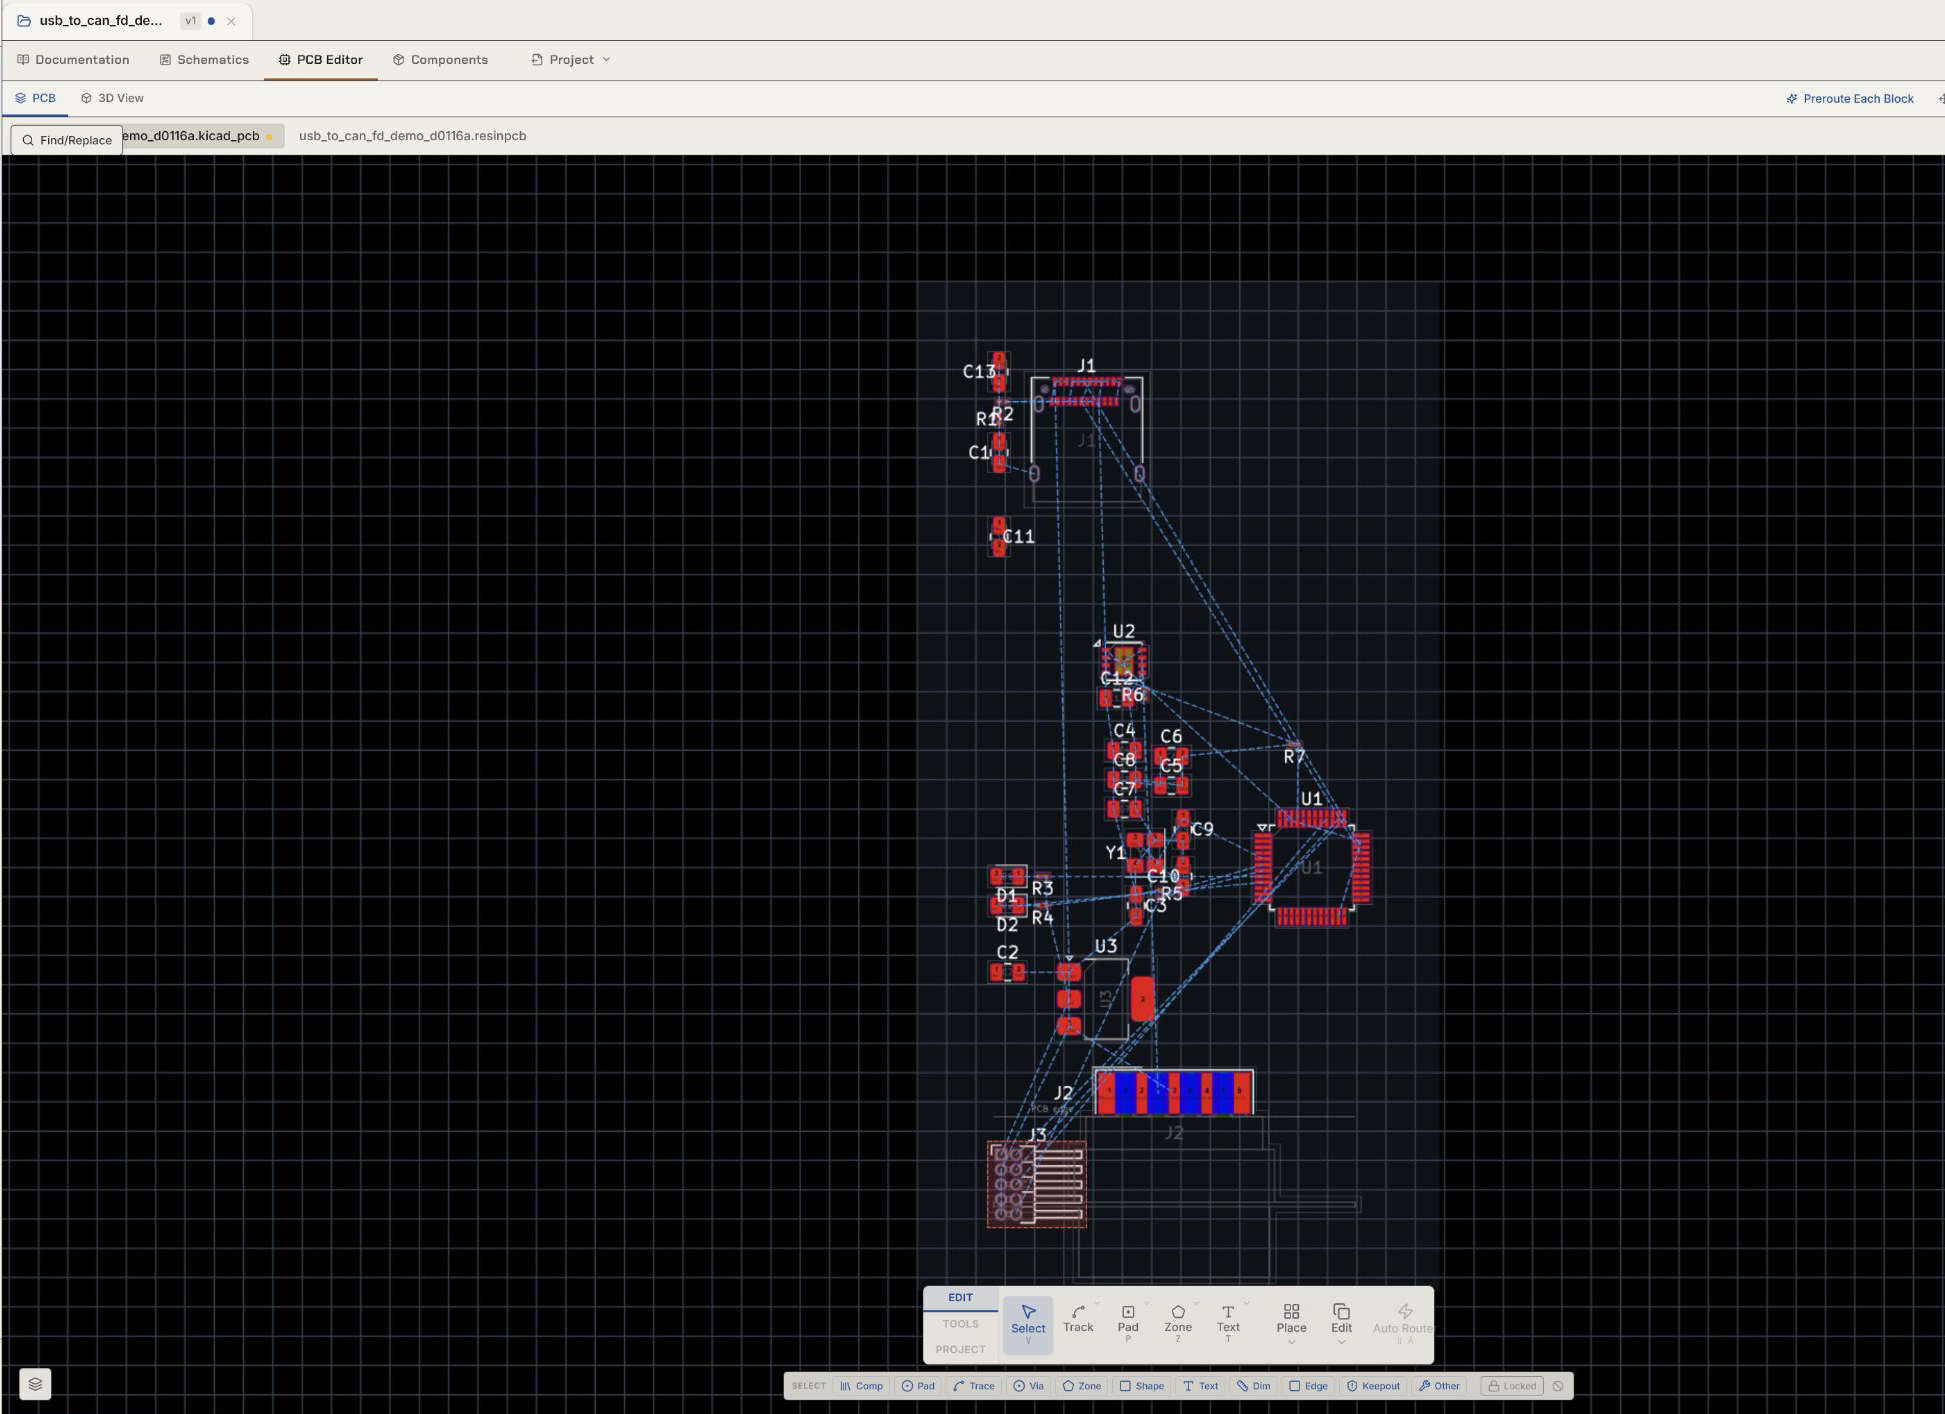Click the D1 diode label
This screenshot has height=1414, width=1945.
pyautogui.click(x=1006, y=896)
